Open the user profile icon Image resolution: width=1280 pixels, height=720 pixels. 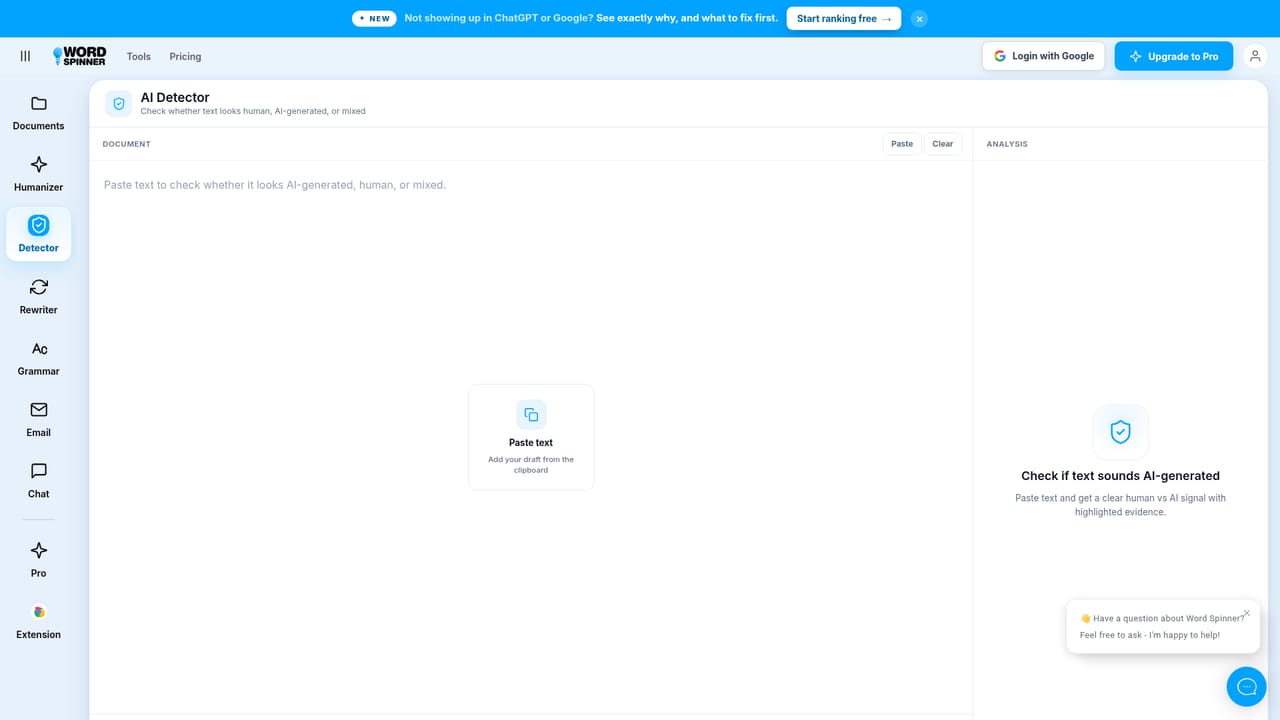point(1254,56)
